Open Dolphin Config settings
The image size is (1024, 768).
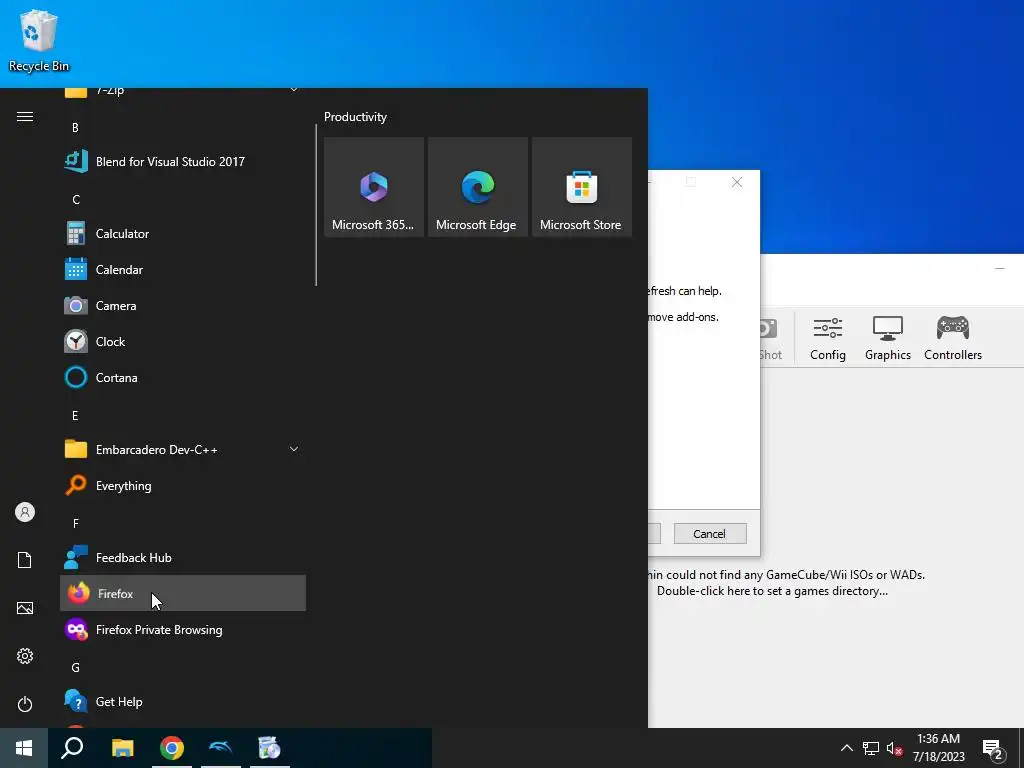click(x=827, y=338)
